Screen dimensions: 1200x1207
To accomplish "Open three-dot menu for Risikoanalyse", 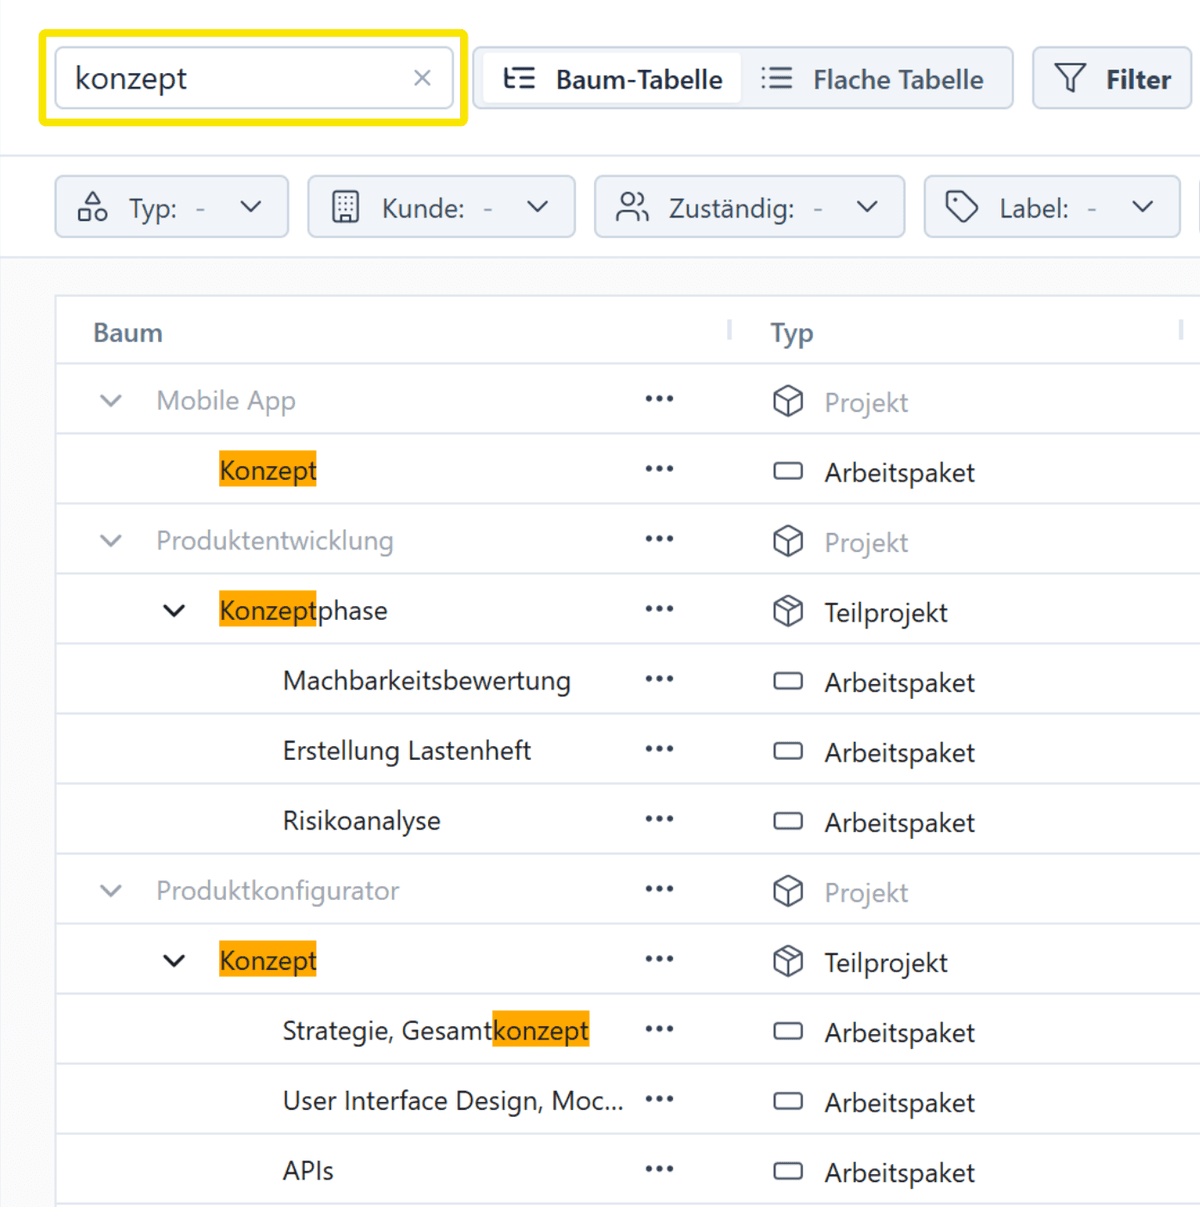I will click(x=659, y=819).
